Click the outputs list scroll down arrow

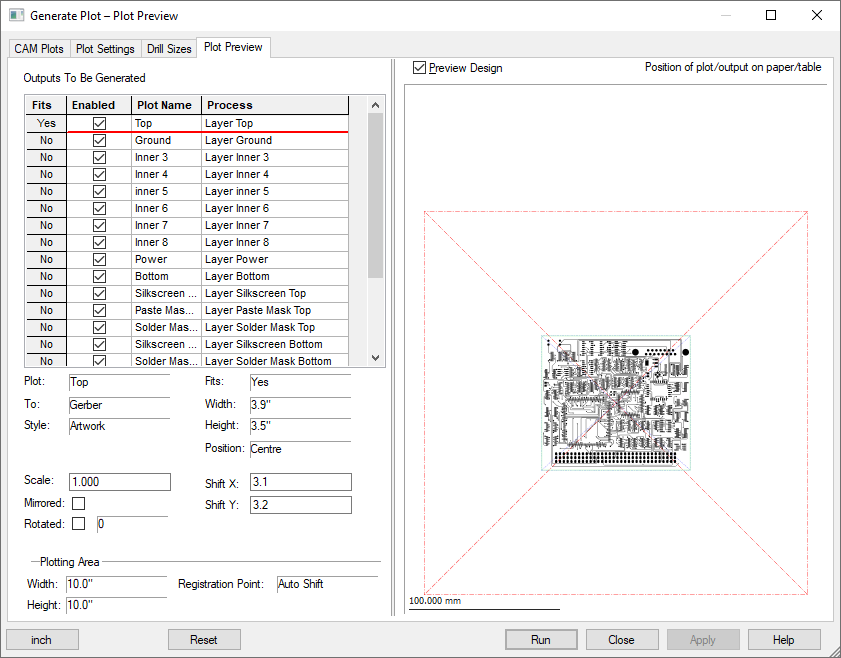point(376,358)
